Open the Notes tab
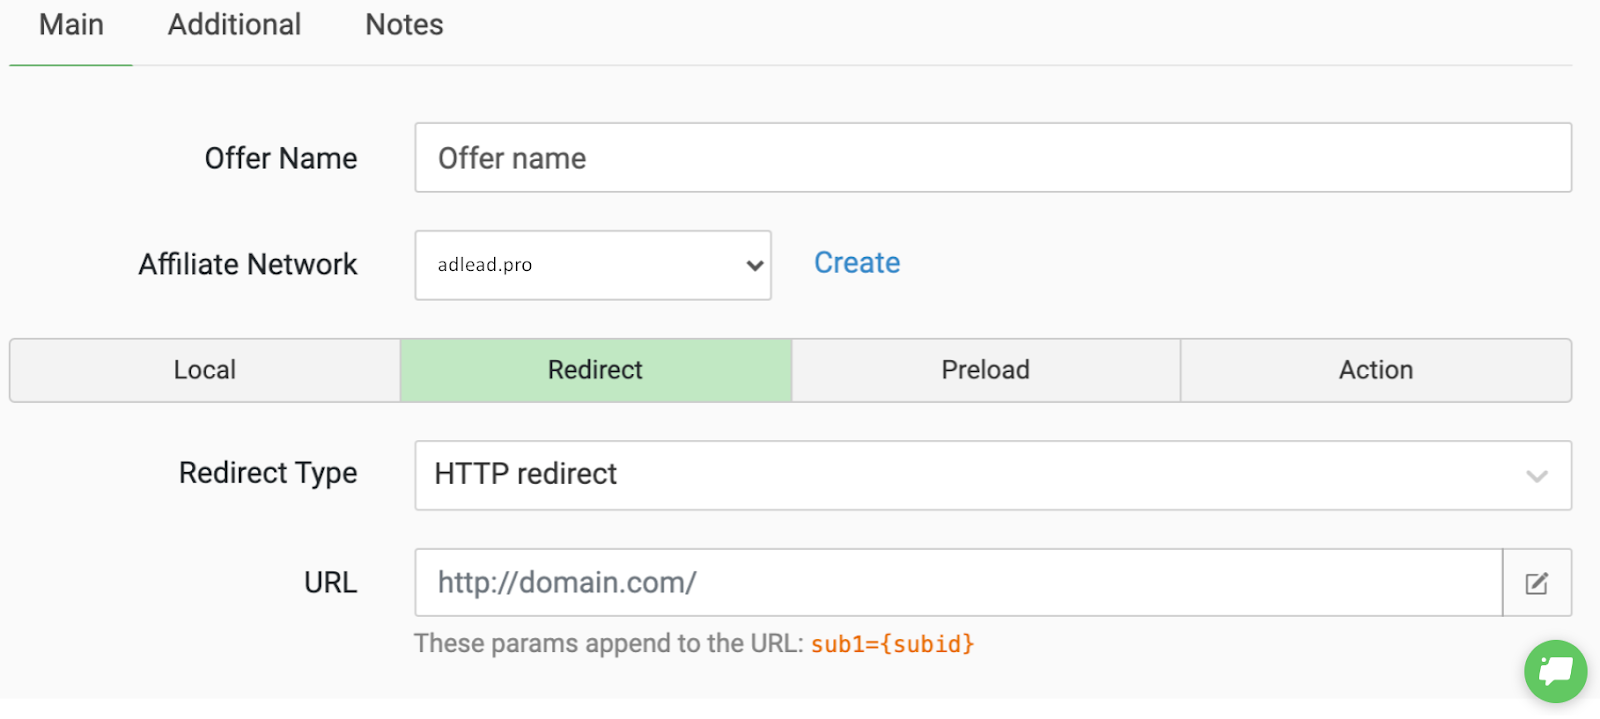Screen dimensions: 1600x719 (x=404, y=25)
